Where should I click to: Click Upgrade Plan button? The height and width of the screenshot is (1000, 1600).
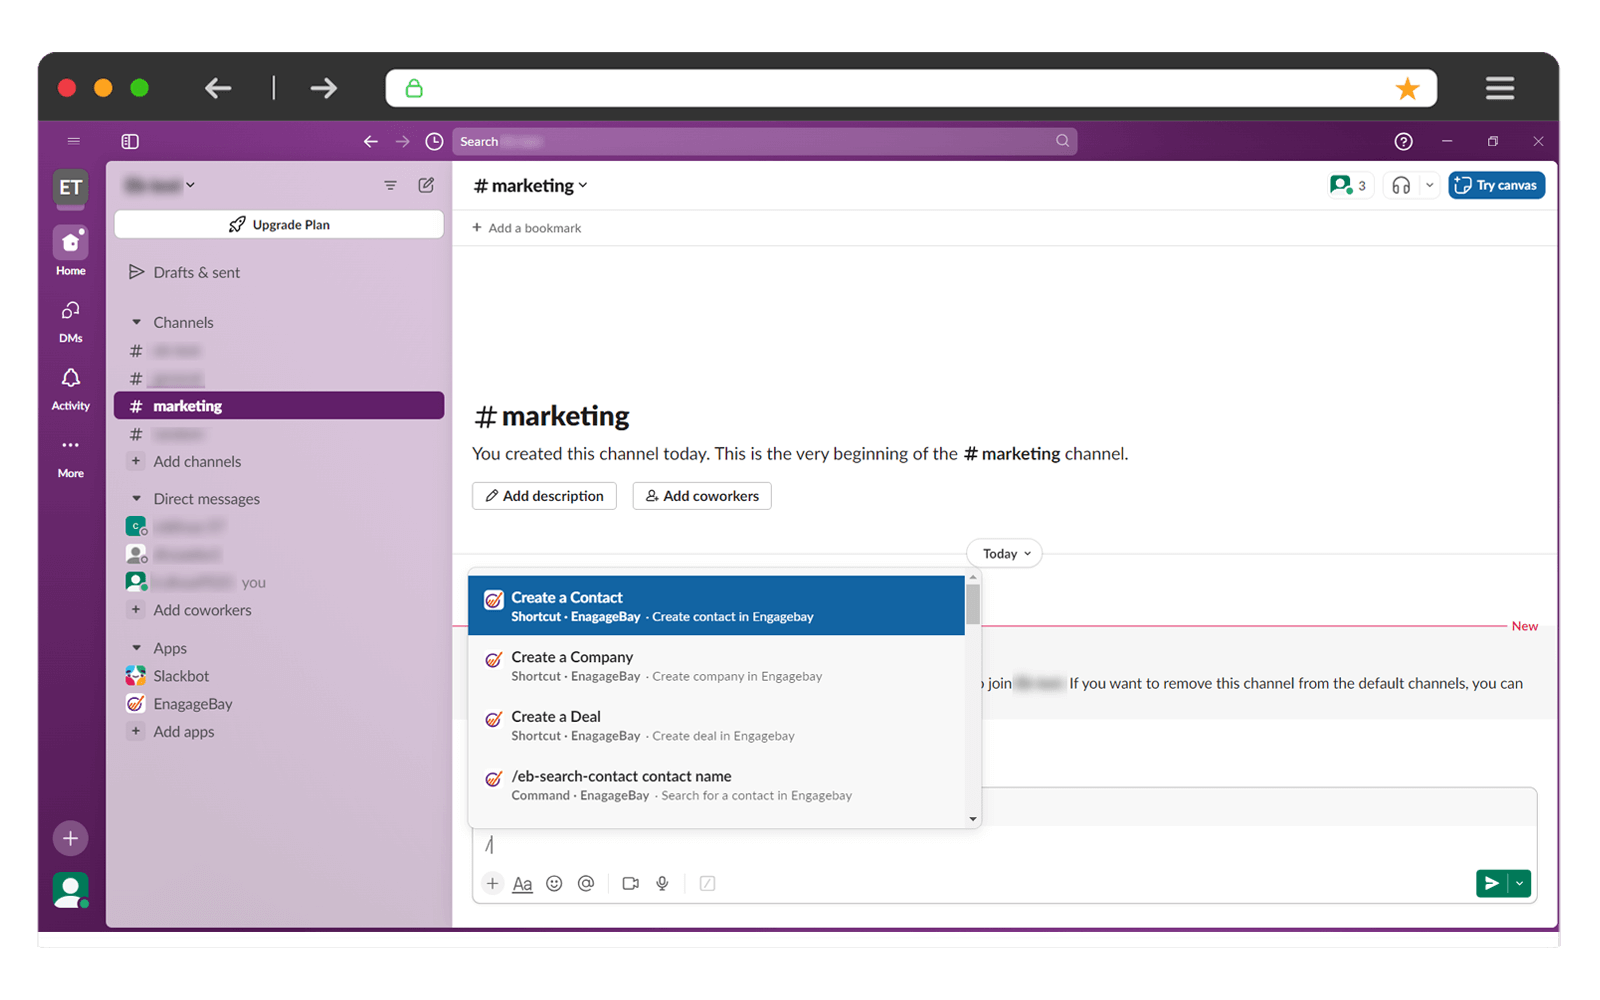point(279,224)
